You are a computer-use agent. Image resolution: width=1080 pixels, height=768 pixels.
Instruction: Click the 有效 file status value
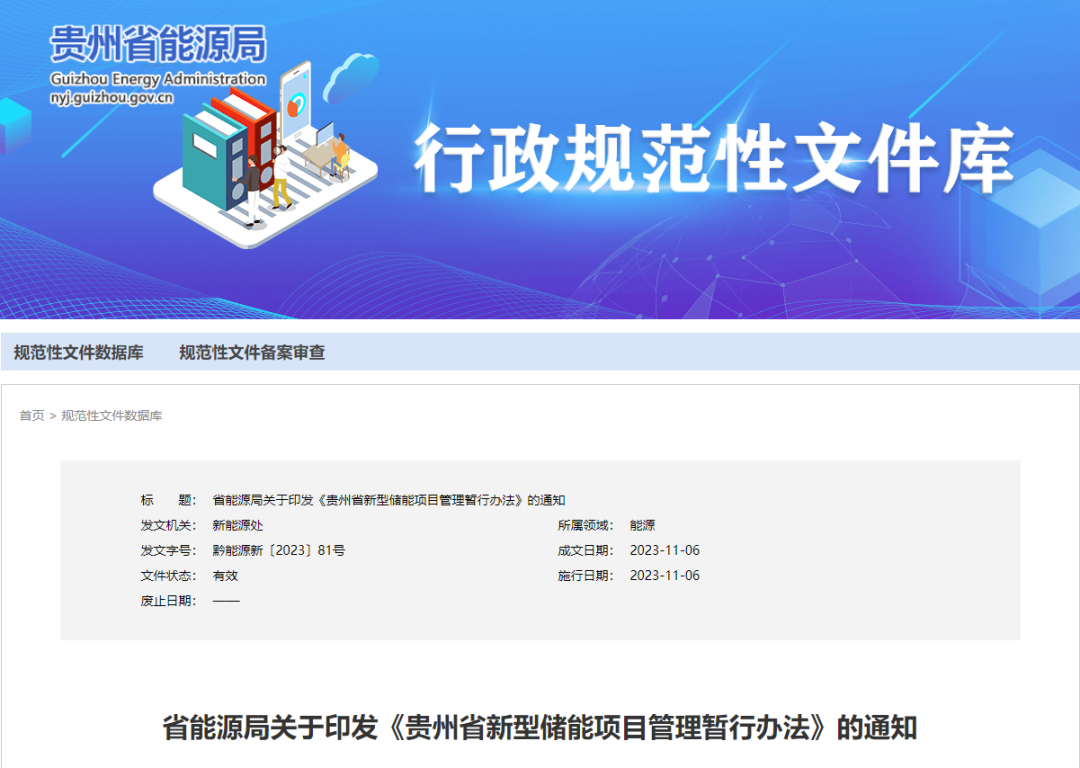(225, 576)
